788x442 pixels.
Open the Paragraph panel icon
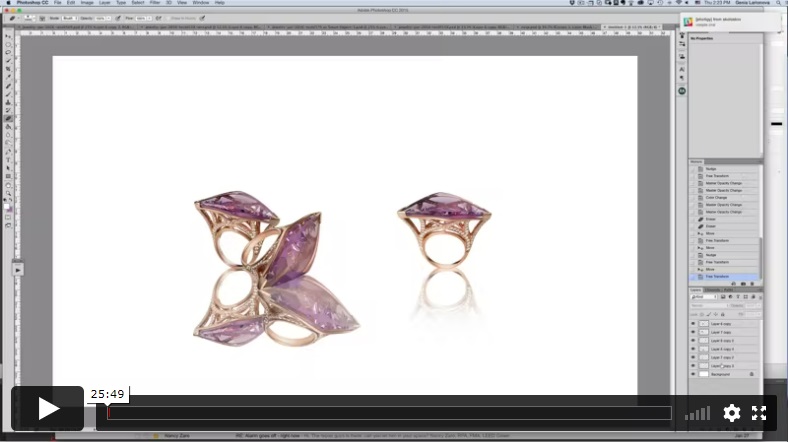point(682,78)
